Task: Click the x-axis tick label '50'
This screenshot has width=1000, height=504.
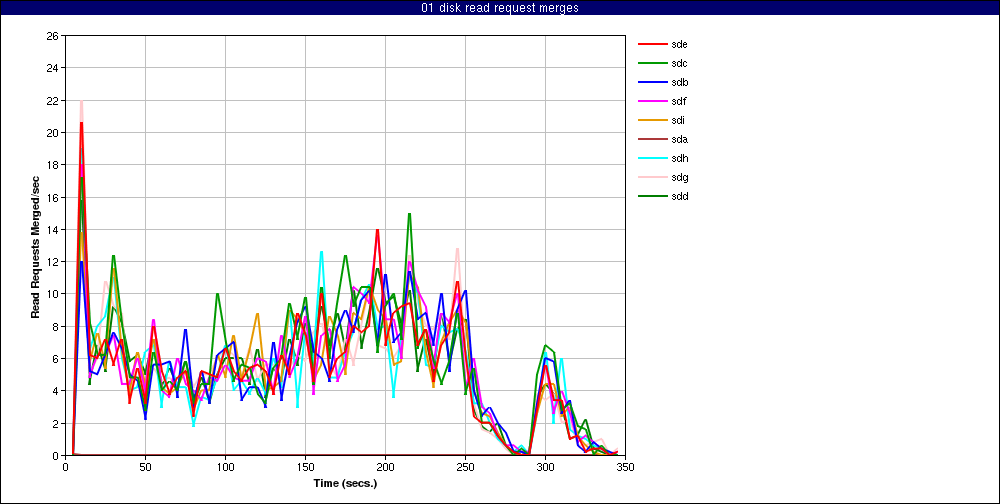Action: click(x=145, y=467)
